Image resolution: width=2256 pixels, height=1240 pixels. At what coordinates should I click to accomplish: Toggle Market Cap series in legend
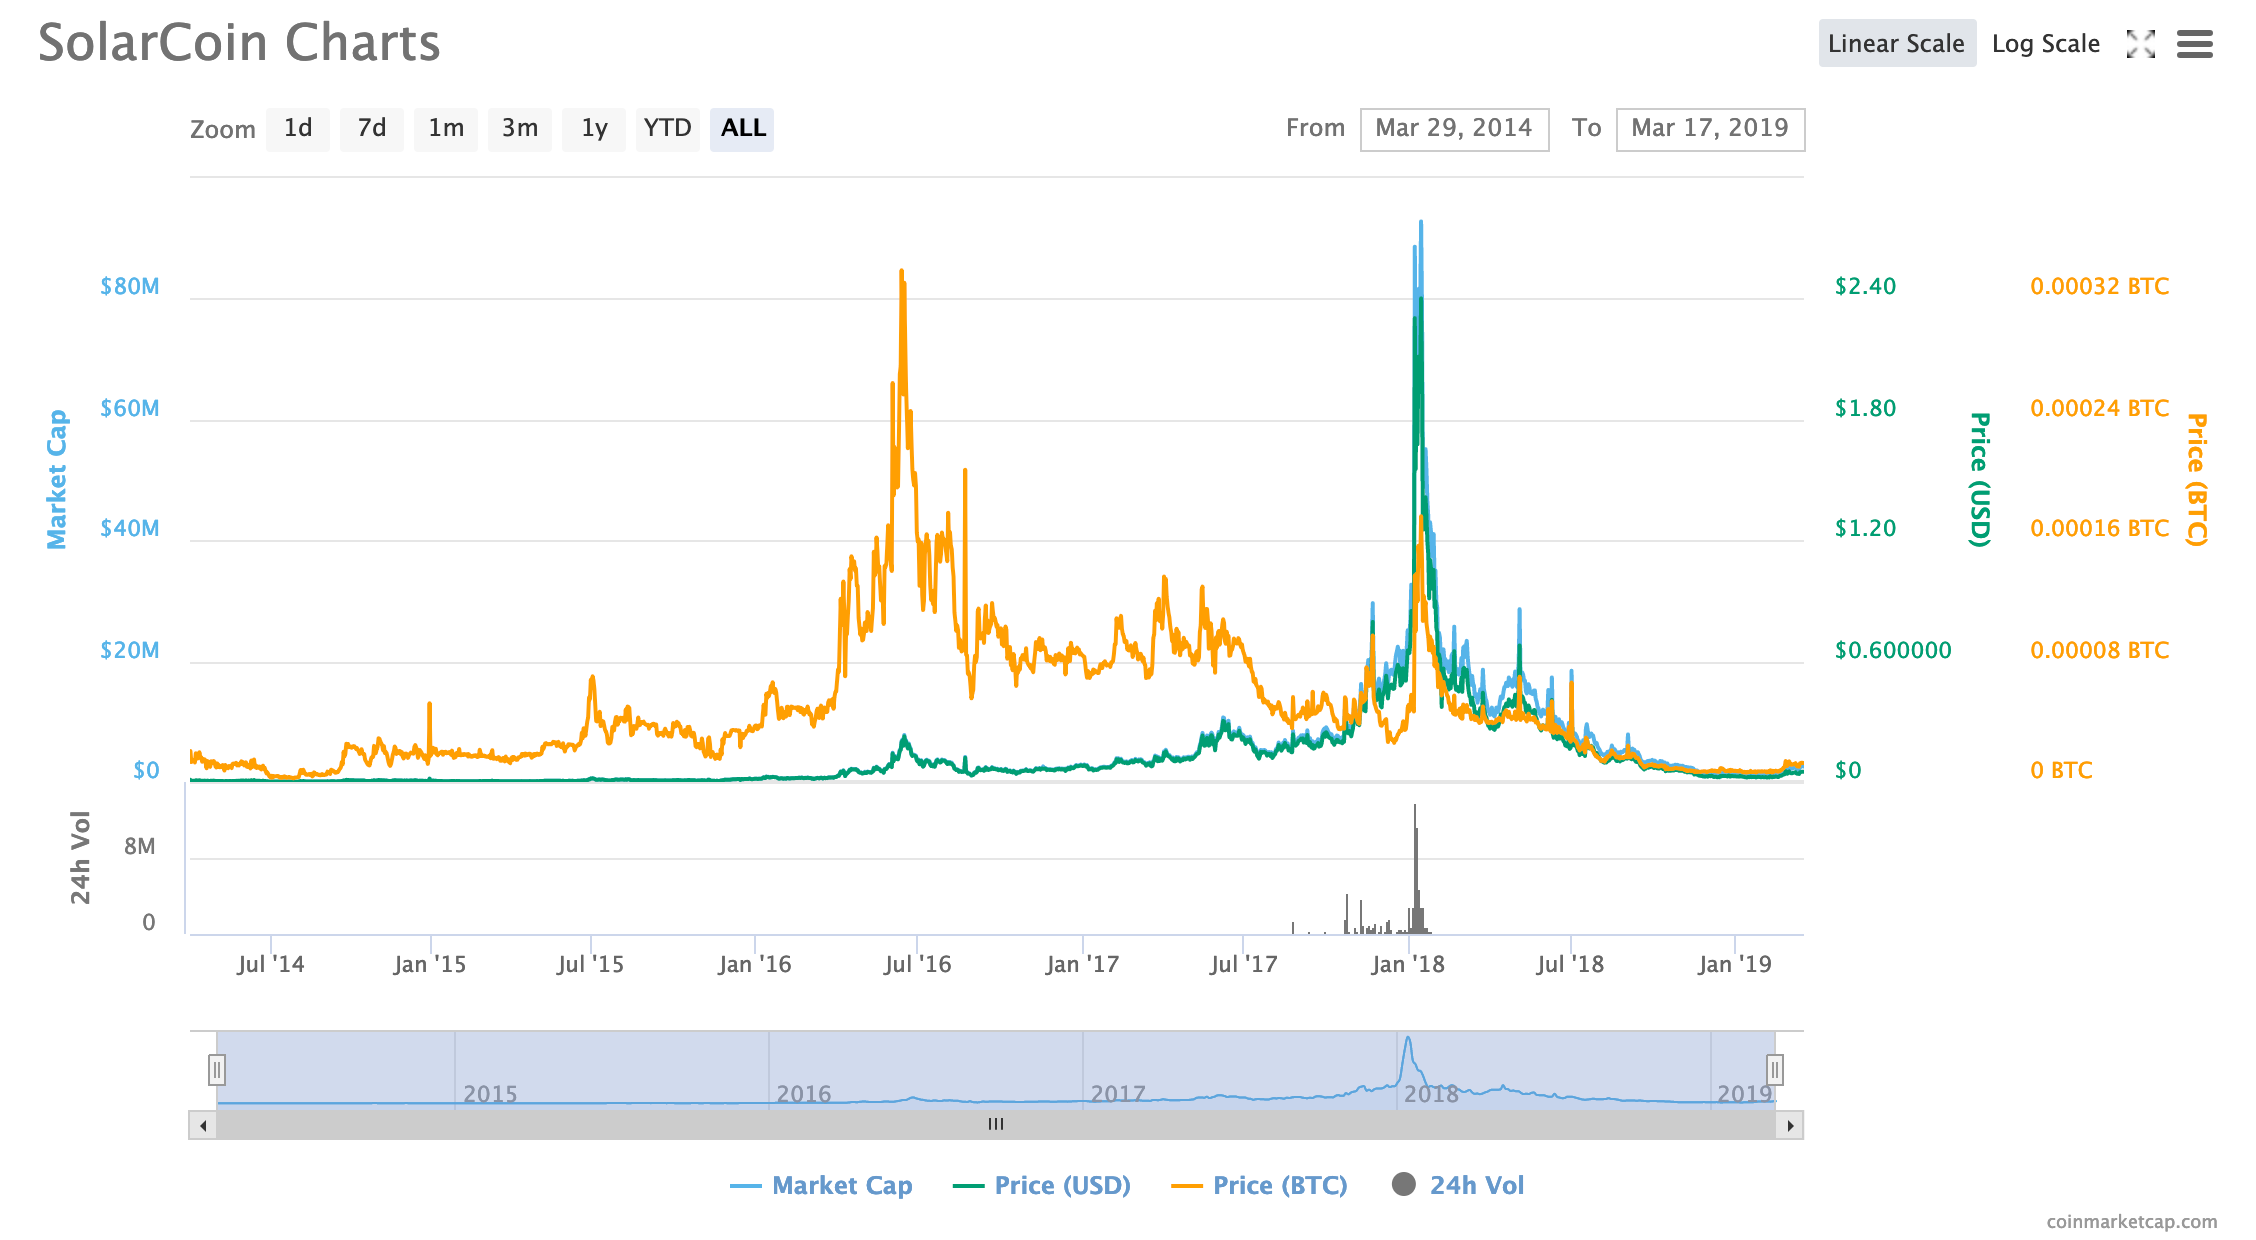(822, 1185)
